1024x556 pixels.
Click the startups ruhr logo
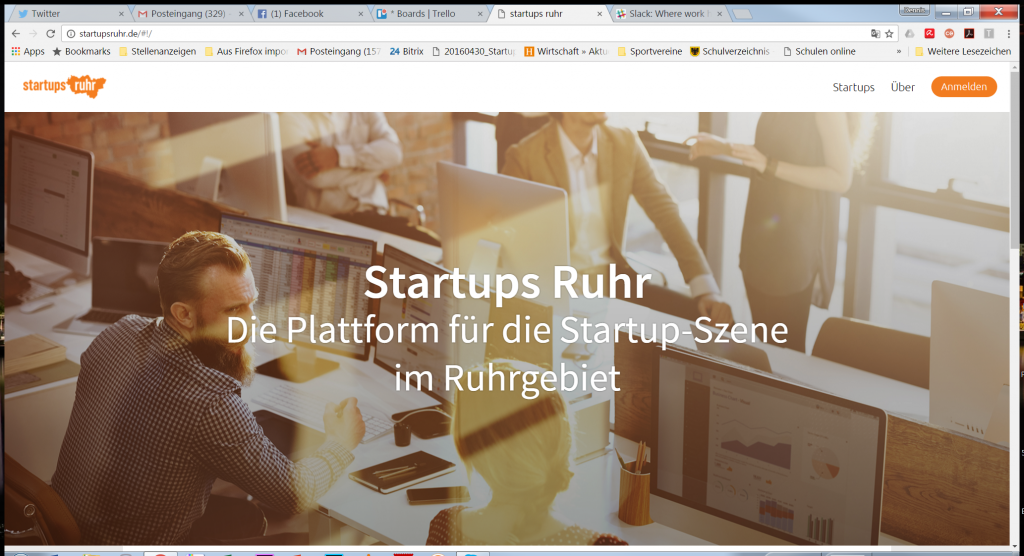(64, 86)
